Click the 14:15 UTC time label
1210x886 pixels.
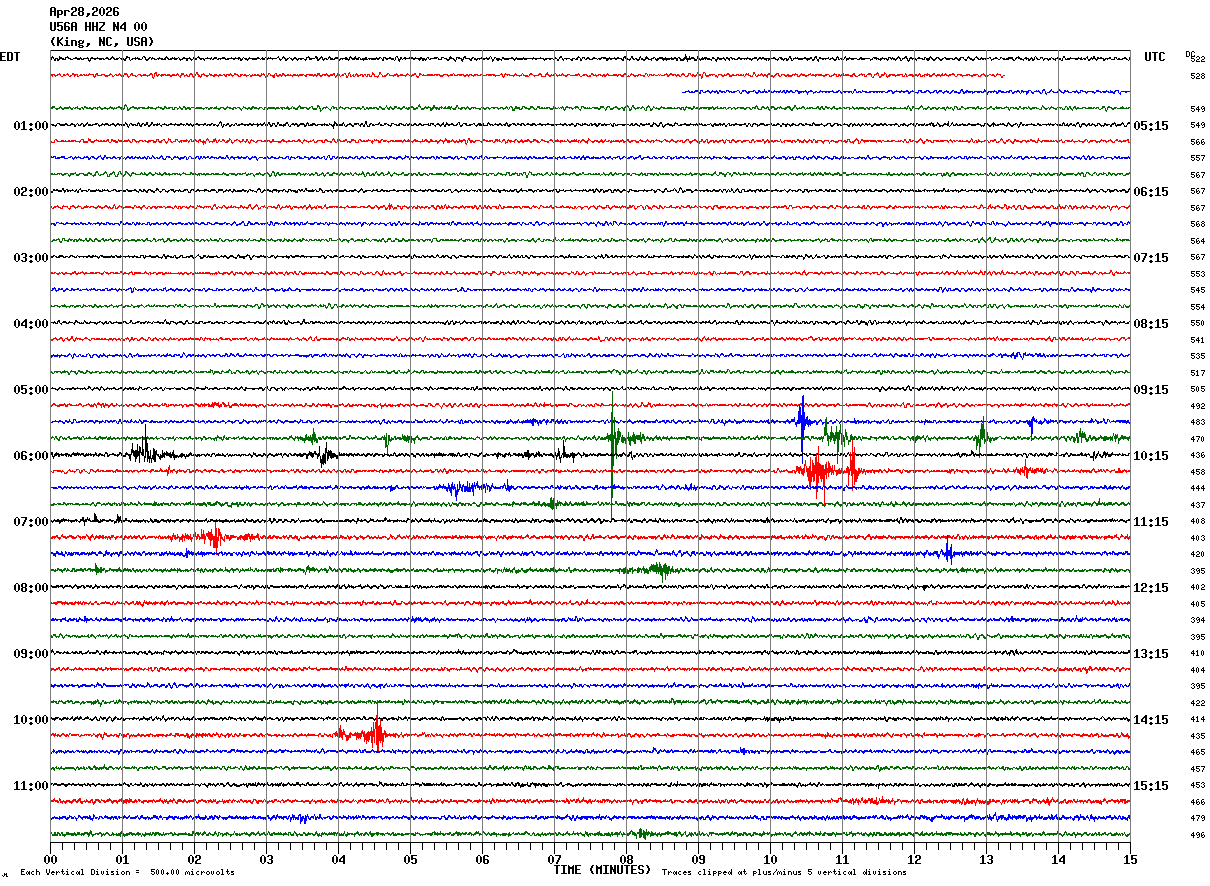pyautogui.click(x=1151, y=720)
